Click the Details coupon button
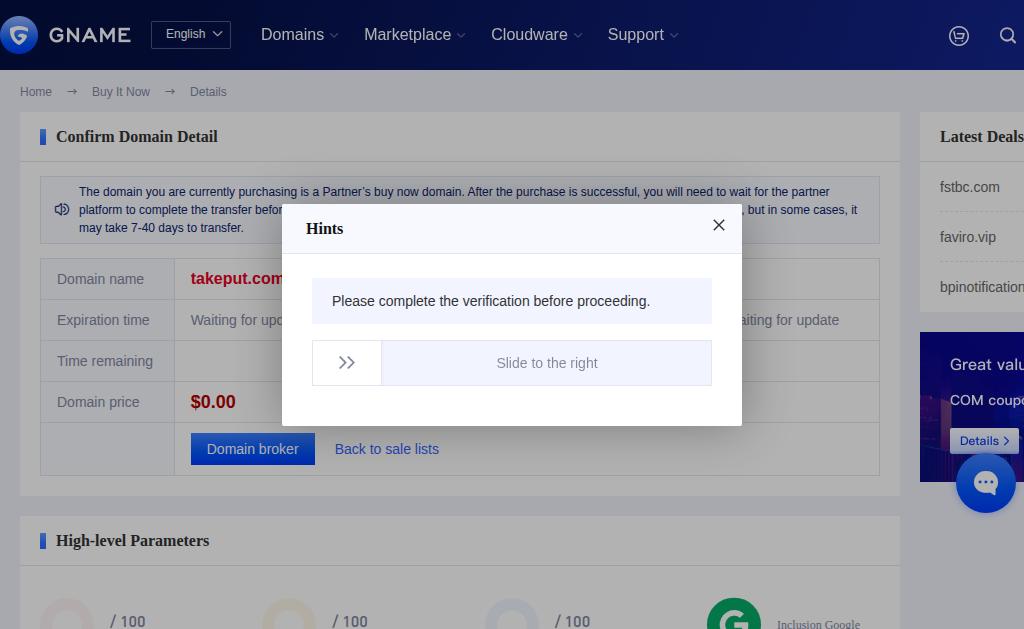 click(x=984, y=441)
